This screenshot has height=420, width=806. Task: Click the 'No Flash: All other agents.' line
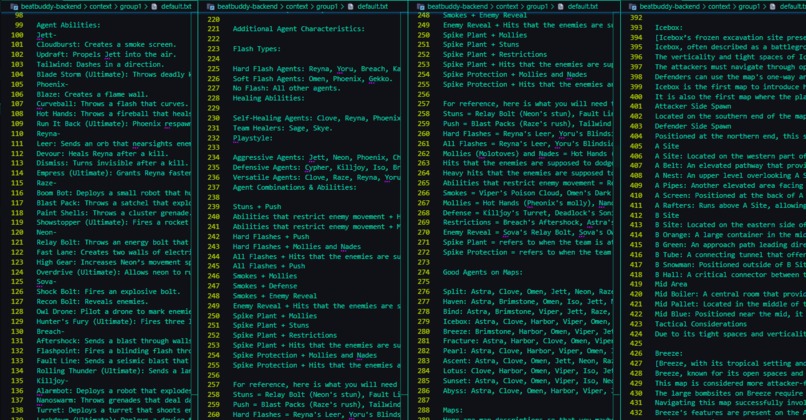[286, 88]
